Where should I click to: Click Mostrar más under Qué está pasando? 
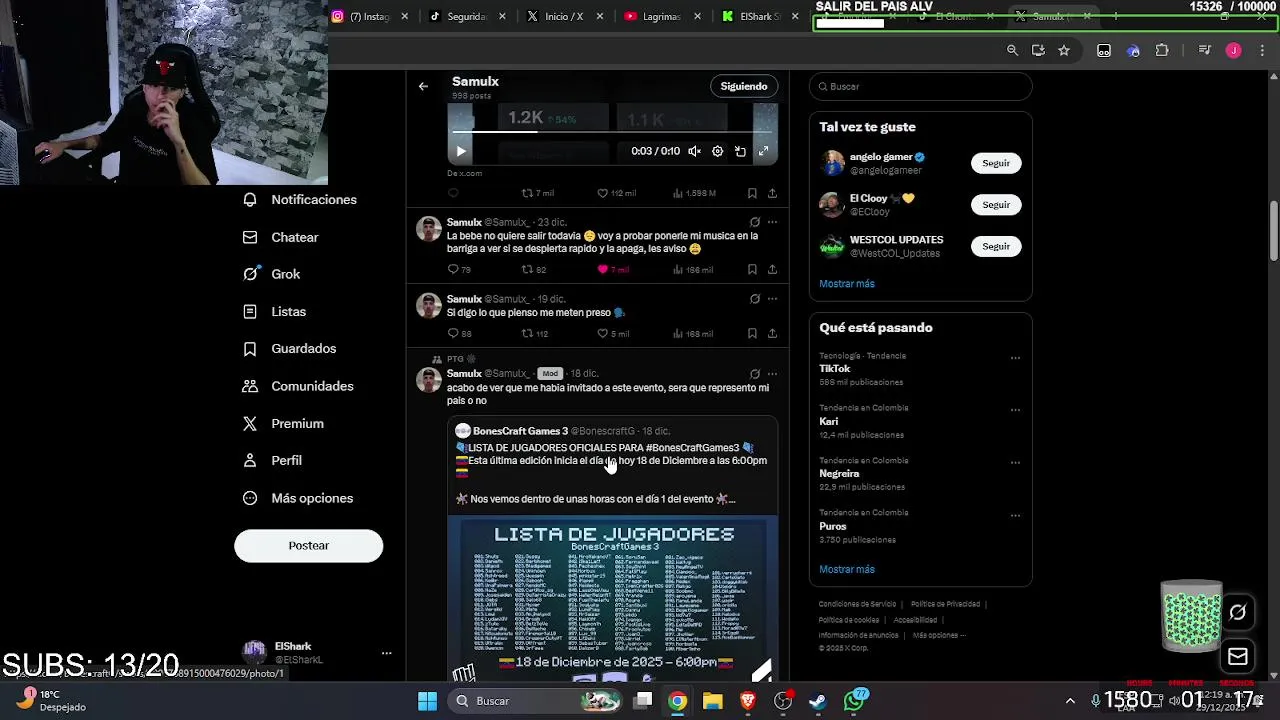847,569
